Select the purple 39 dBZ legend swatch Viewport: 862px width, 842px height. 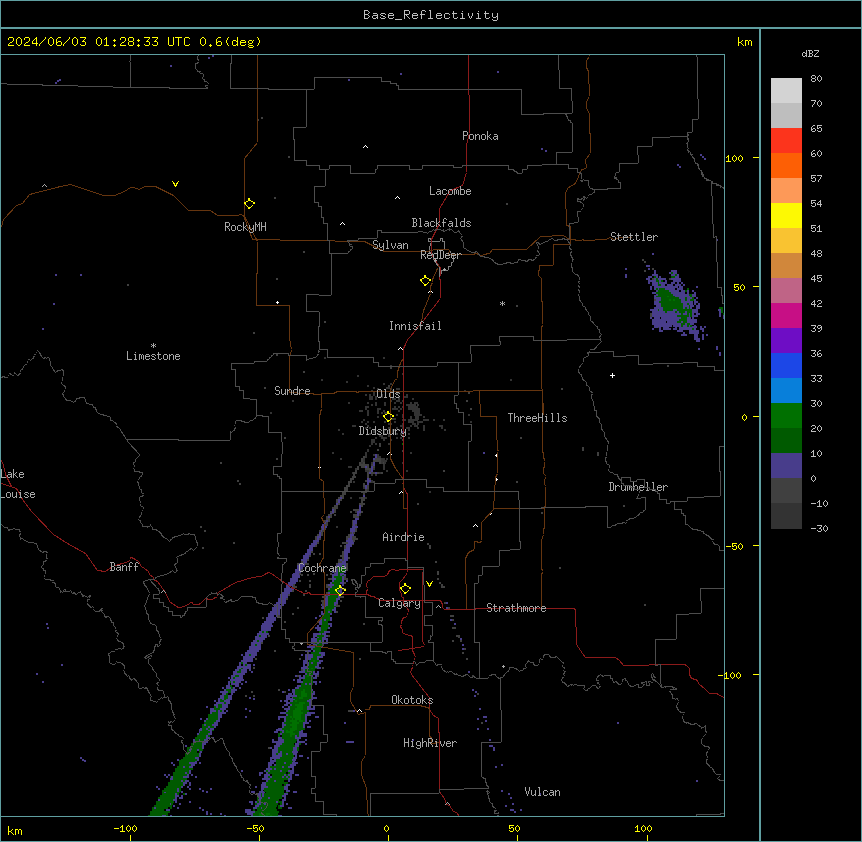[786, 341]
